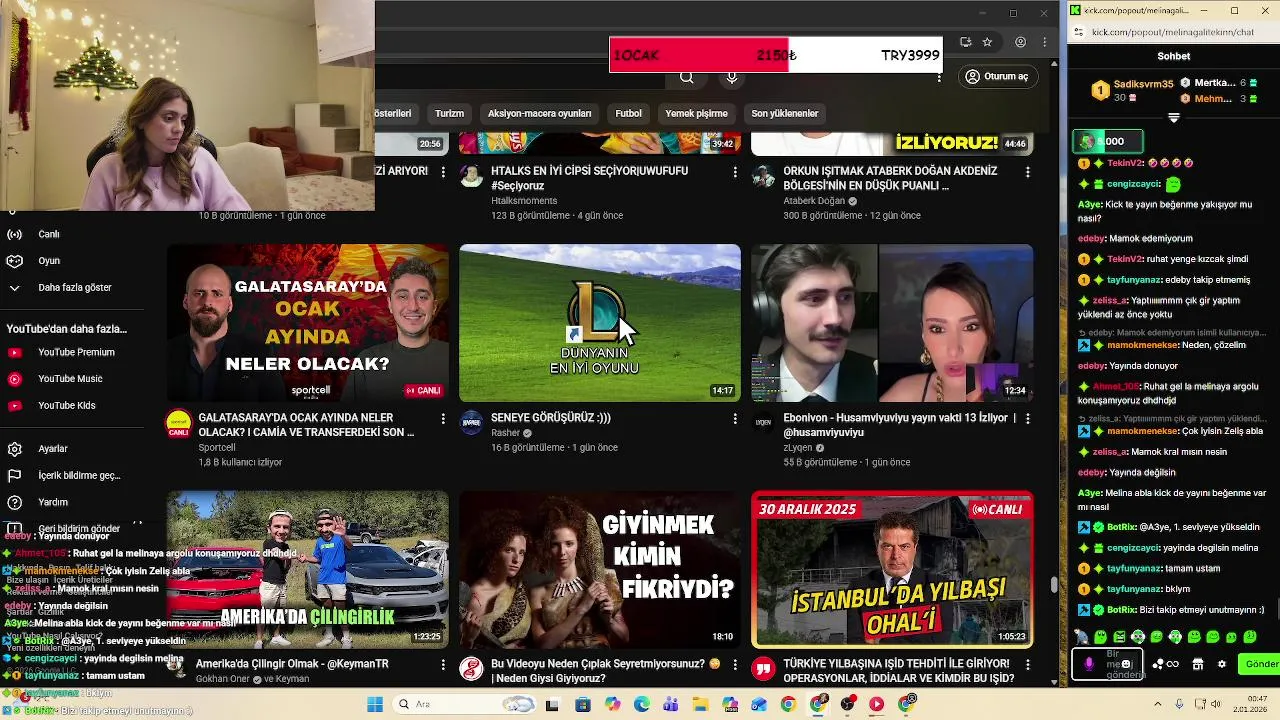The height and width of the screenshot is (720, 1280).
Task: Open Gökhan Öner ve Keyman channel link
Action: coord(252,679)
